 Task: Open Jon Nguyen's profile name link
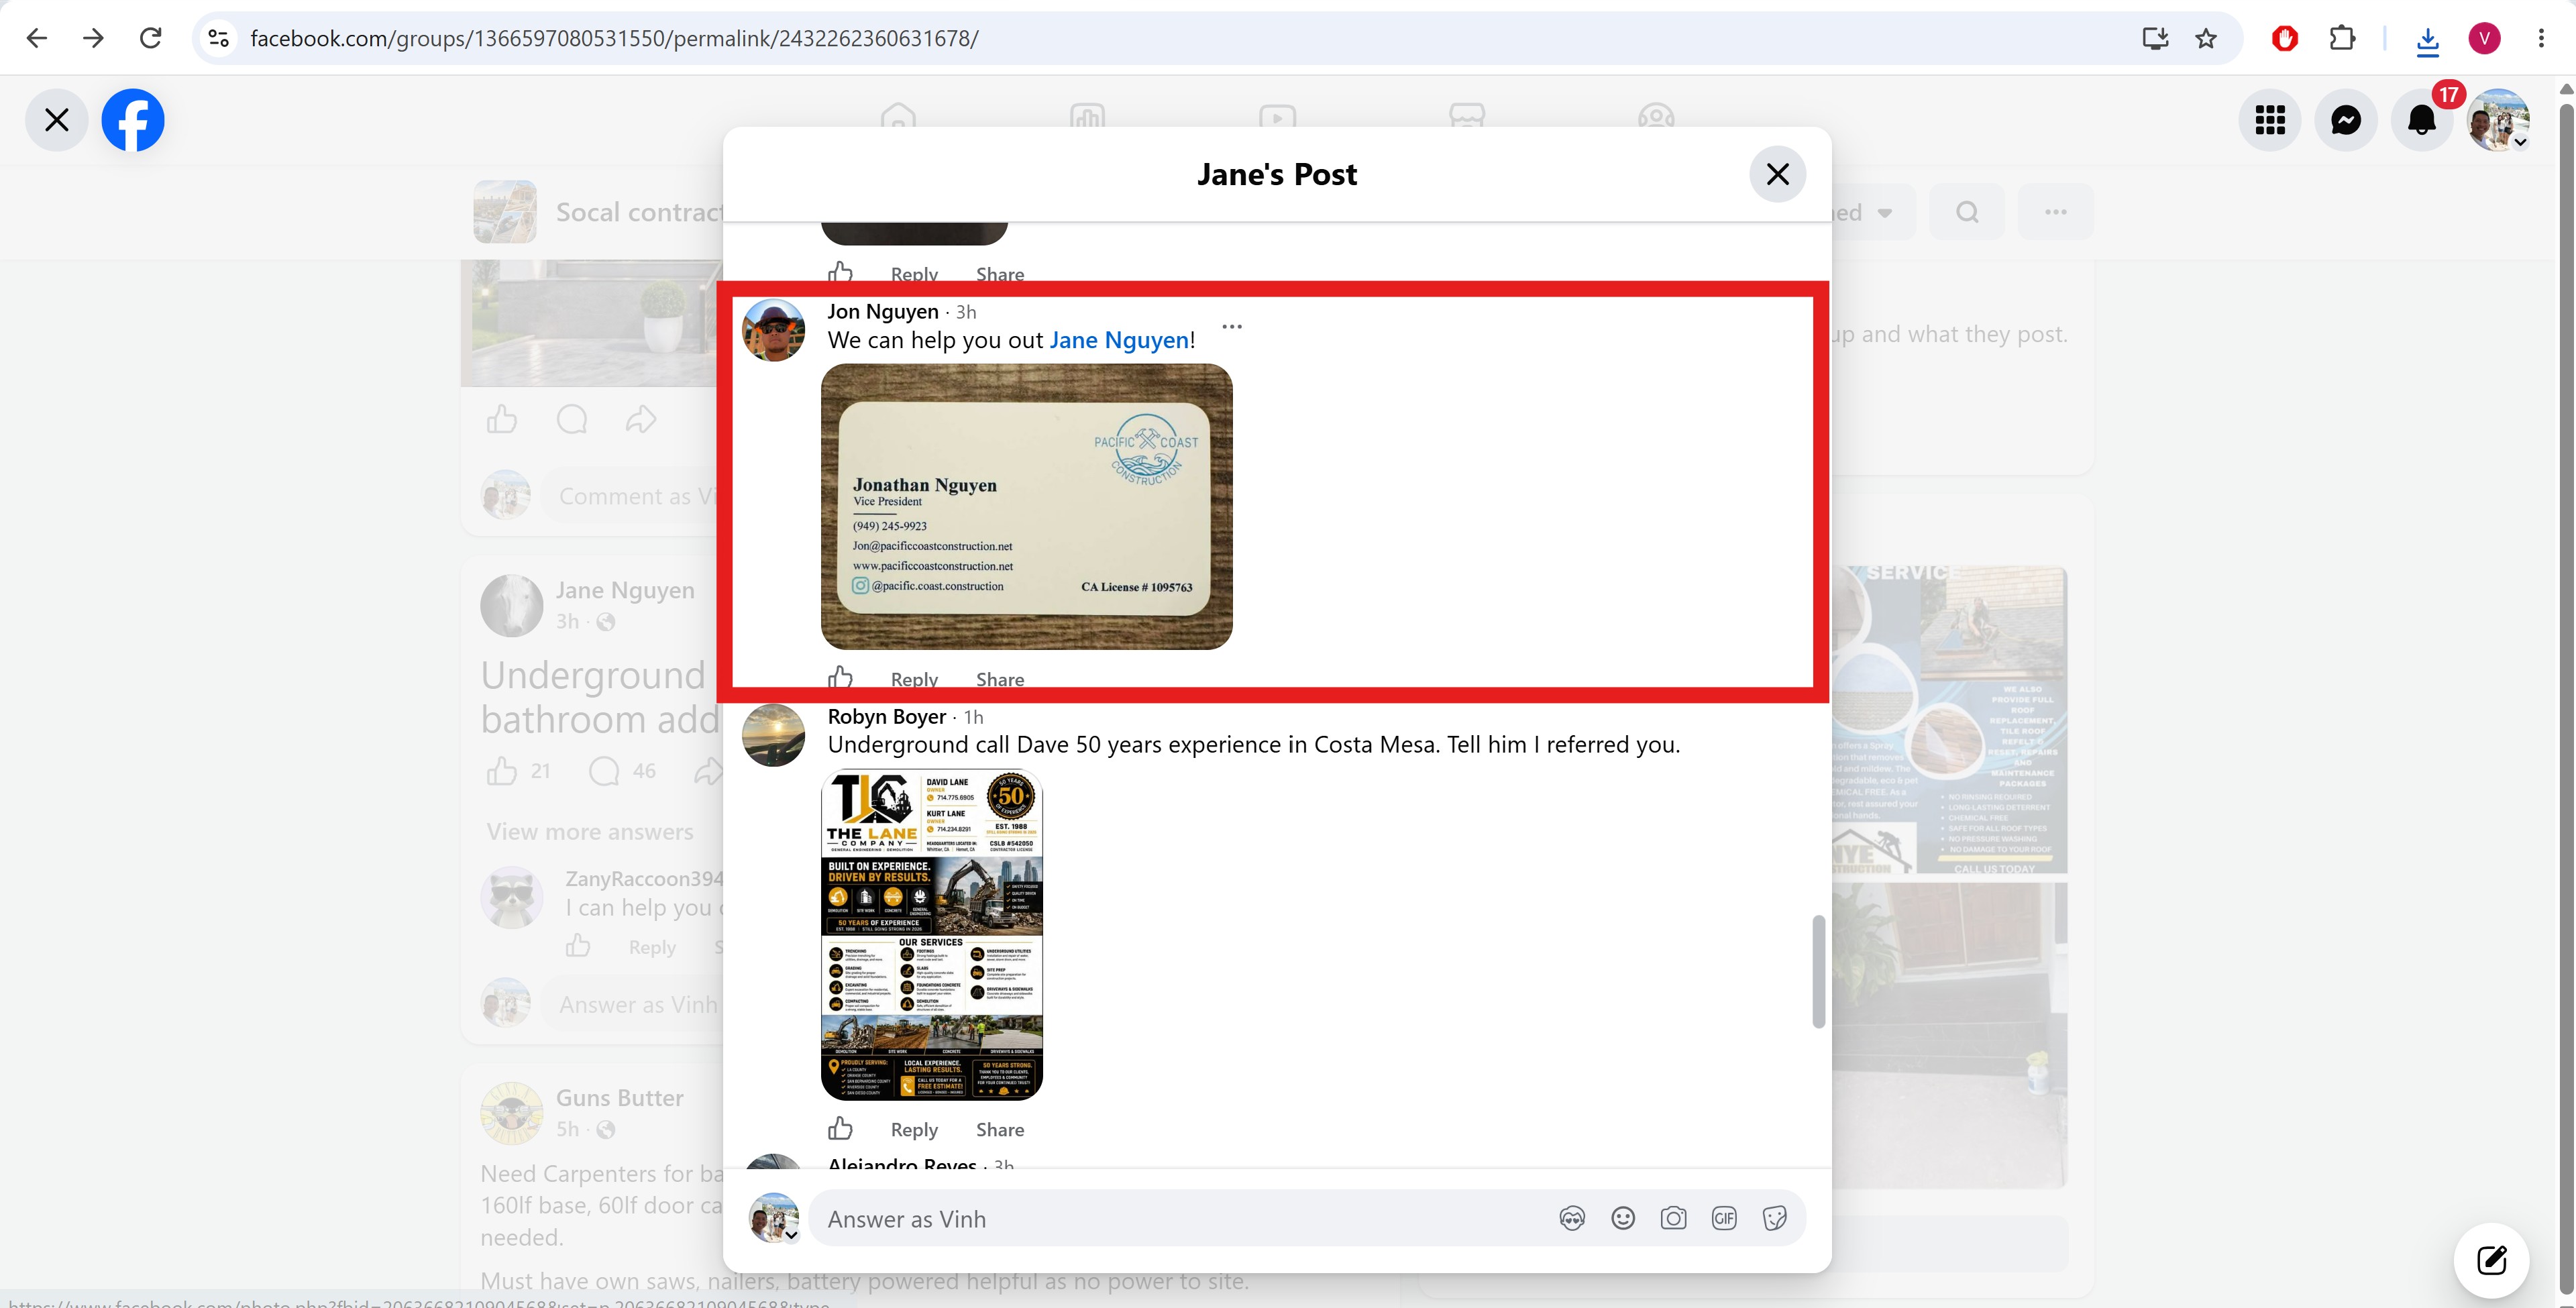[883, 312]
